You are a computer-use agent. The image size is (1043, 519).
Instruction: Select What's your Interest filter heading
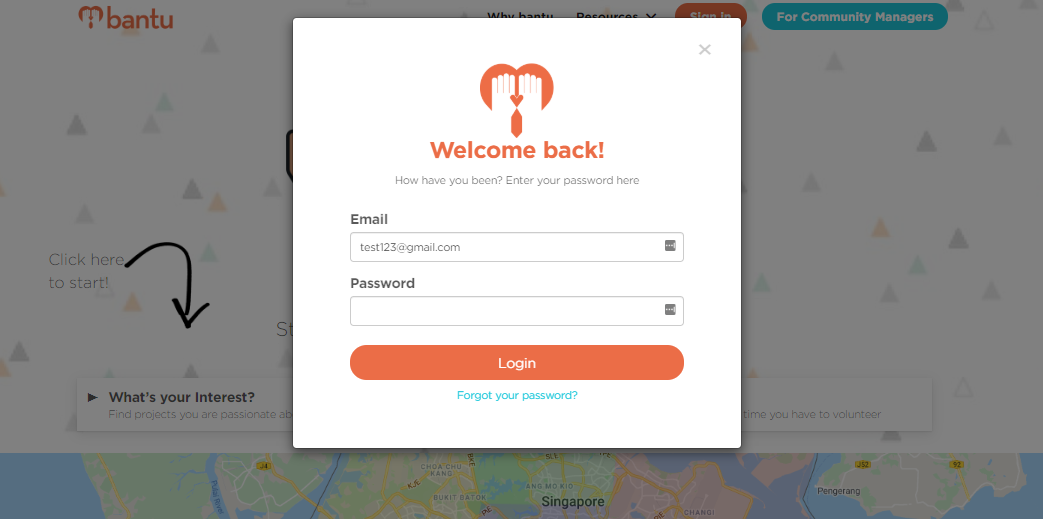[x=182, y=397]
